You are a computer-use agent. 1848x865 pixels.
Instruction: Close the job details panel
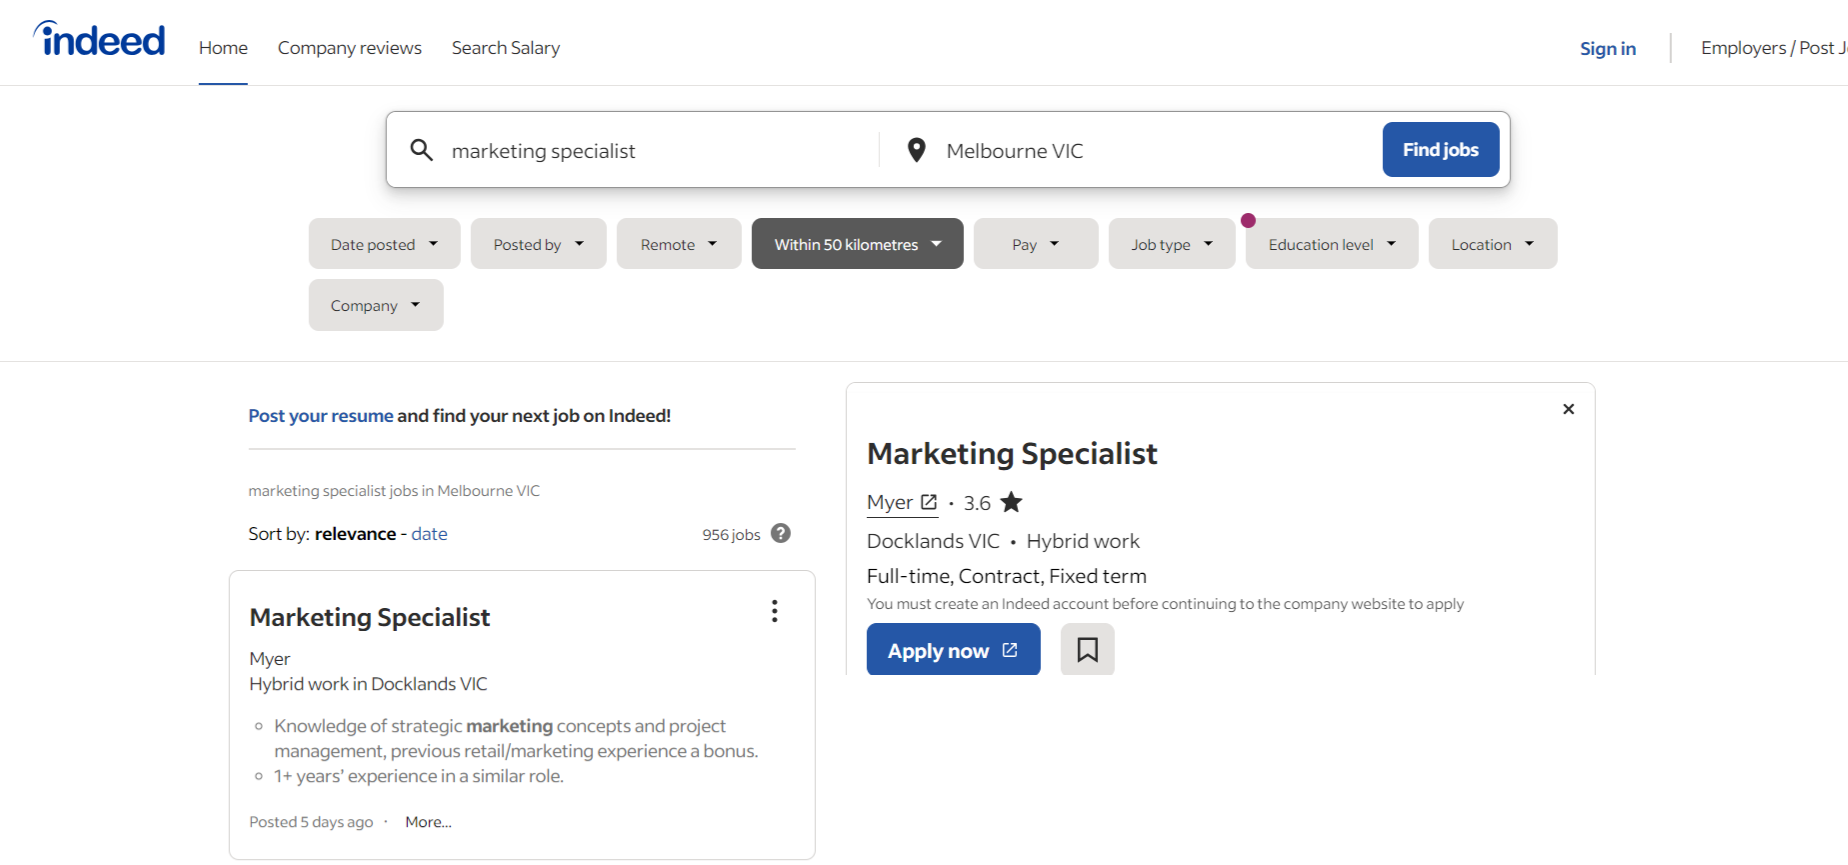(1568, 409)
